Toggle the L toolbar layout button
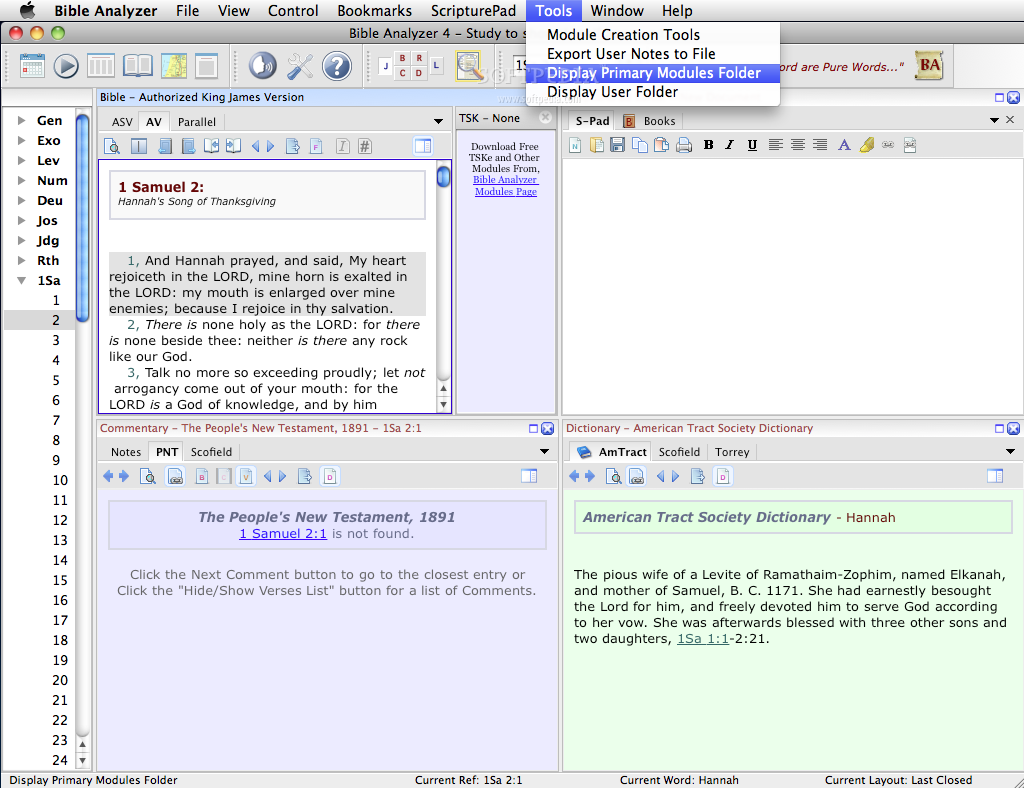This screenshot has width=1024, height=788. (x=436, y=65)
